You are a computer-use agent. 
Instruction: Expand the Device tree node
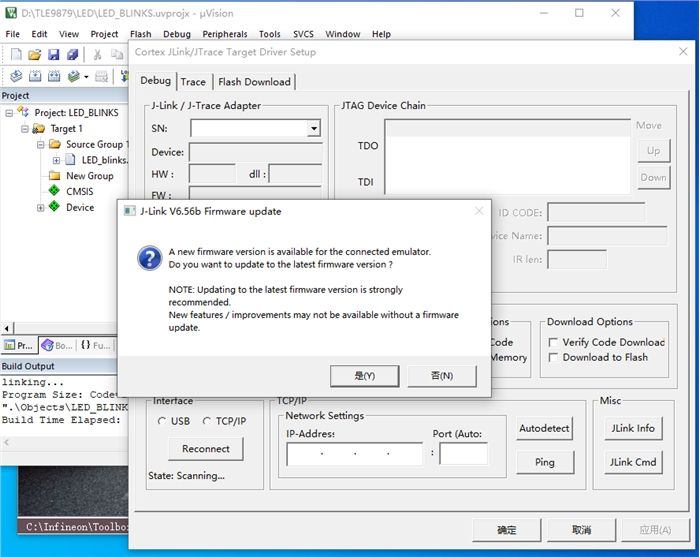tap(41, 207)
